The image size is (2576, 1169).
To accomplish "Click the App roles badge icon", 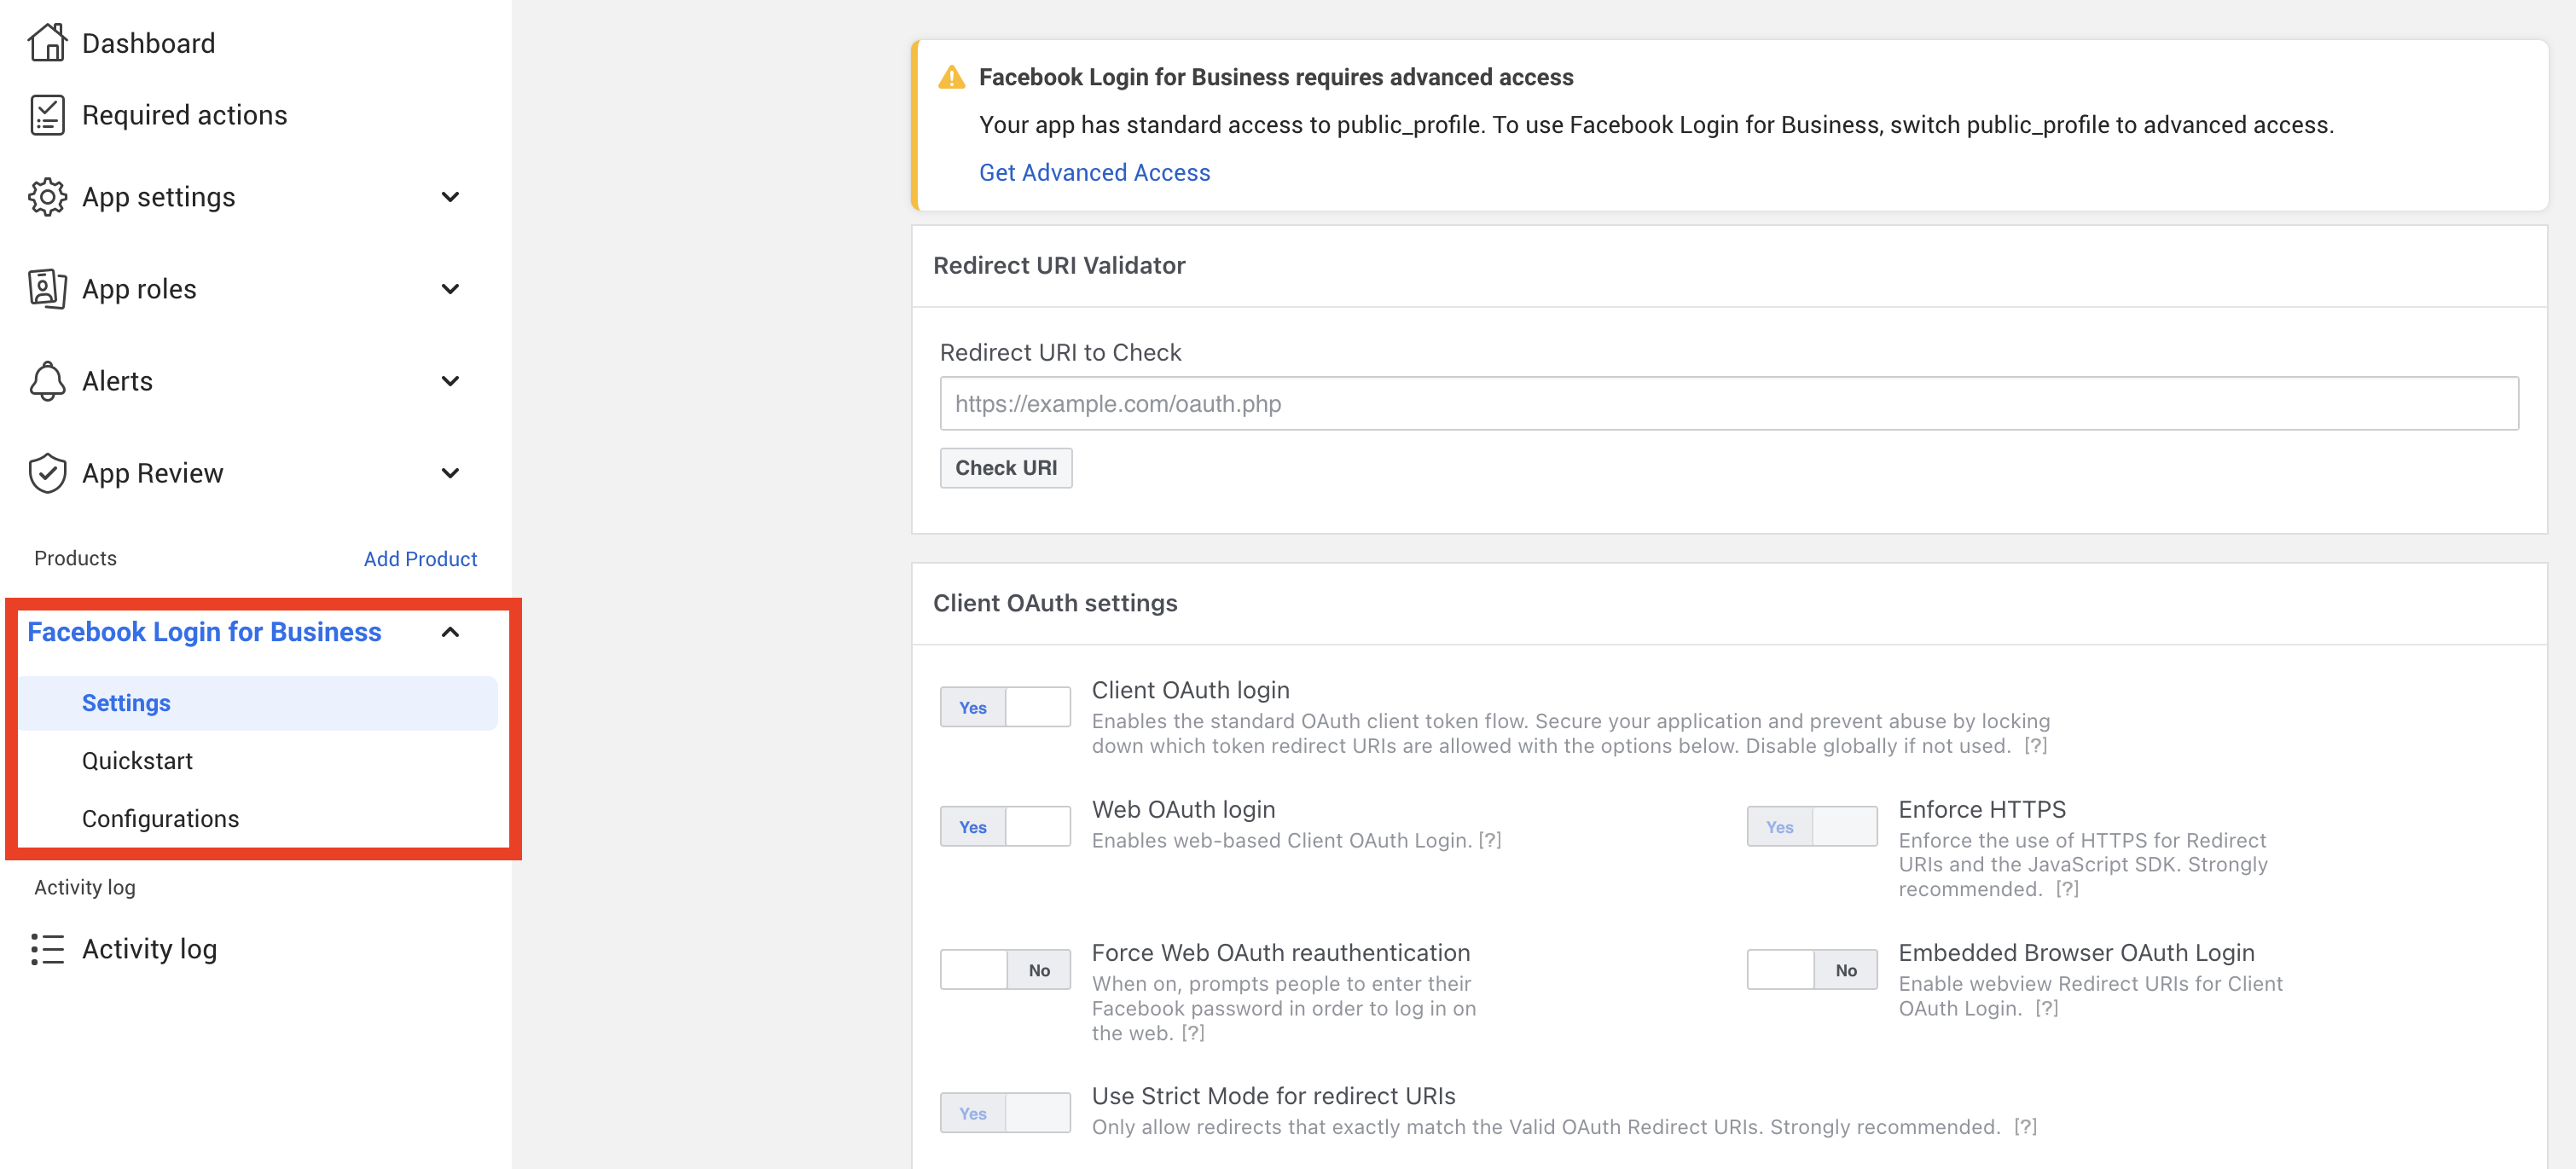I will point(47,289).
